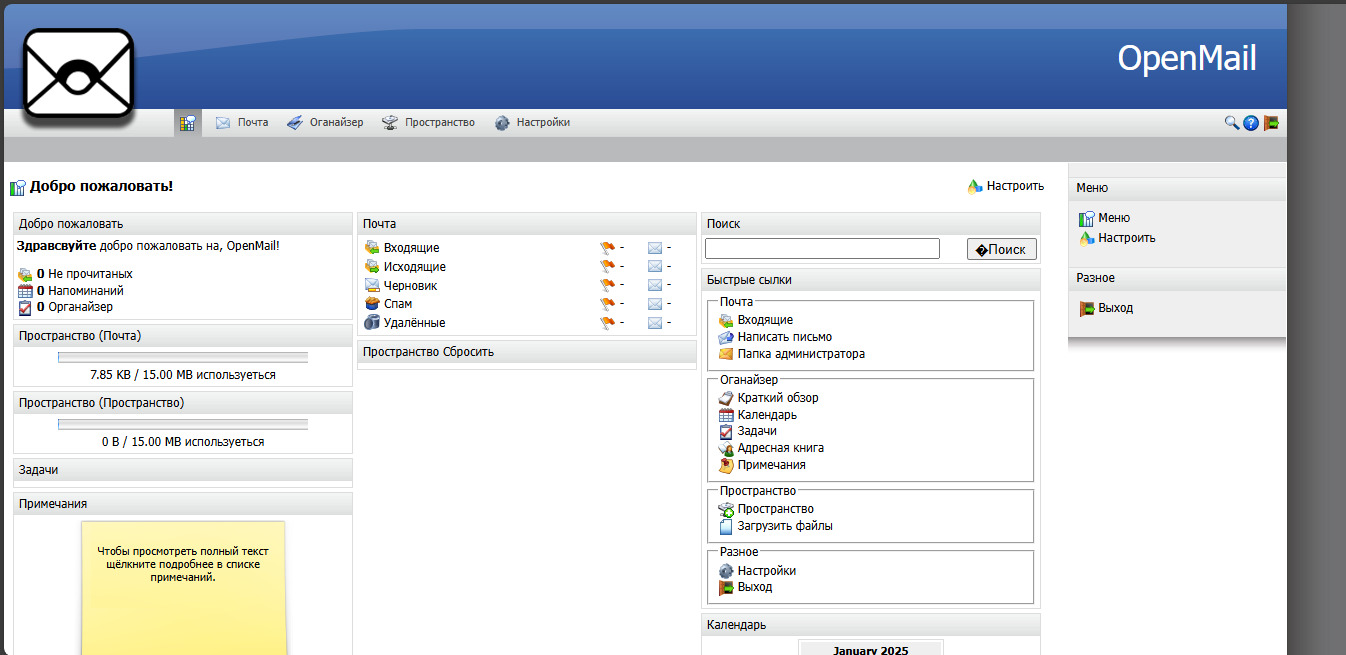1346x655 pixels.
Task: Click the Не прочитанных mail icon
Action: [25, 274]
